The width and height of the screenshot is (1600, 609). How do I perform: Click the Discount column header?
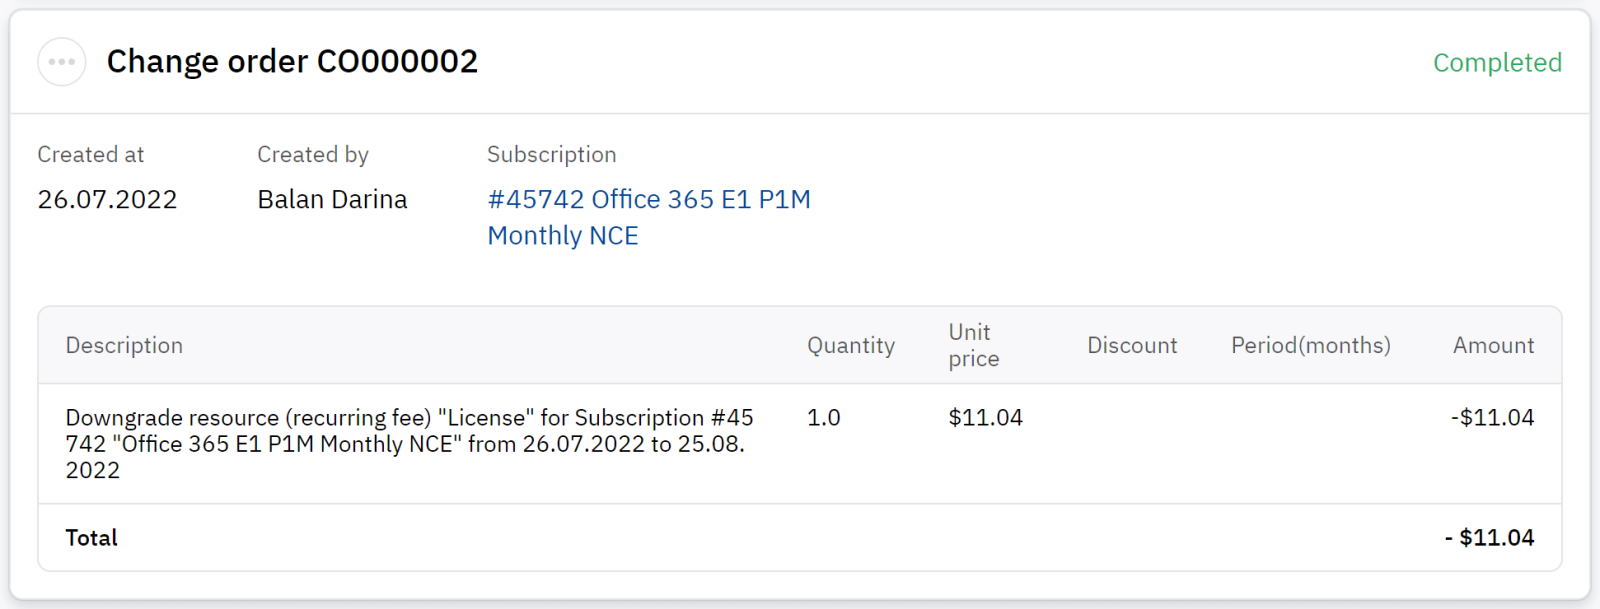[x=1132, y=346]
